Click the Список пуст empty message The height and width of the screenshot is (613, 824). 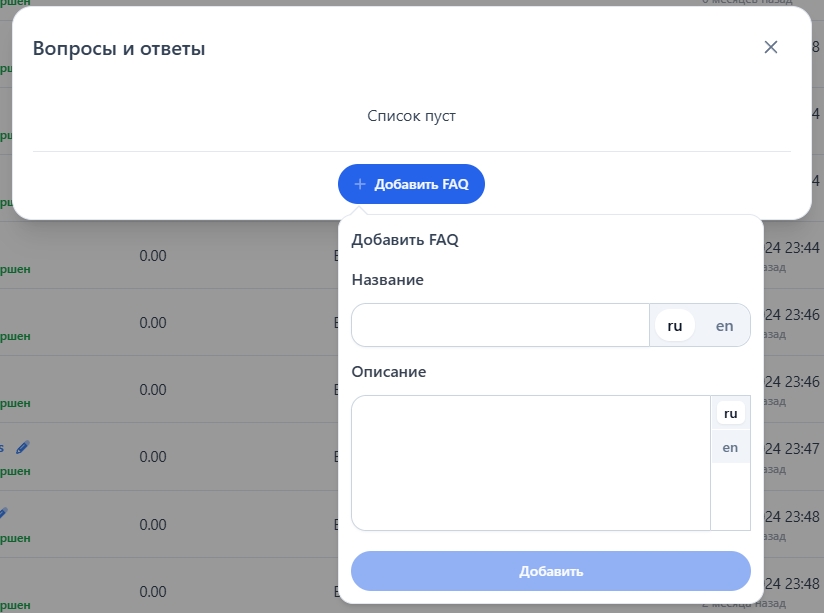click(x=411, y=116)
